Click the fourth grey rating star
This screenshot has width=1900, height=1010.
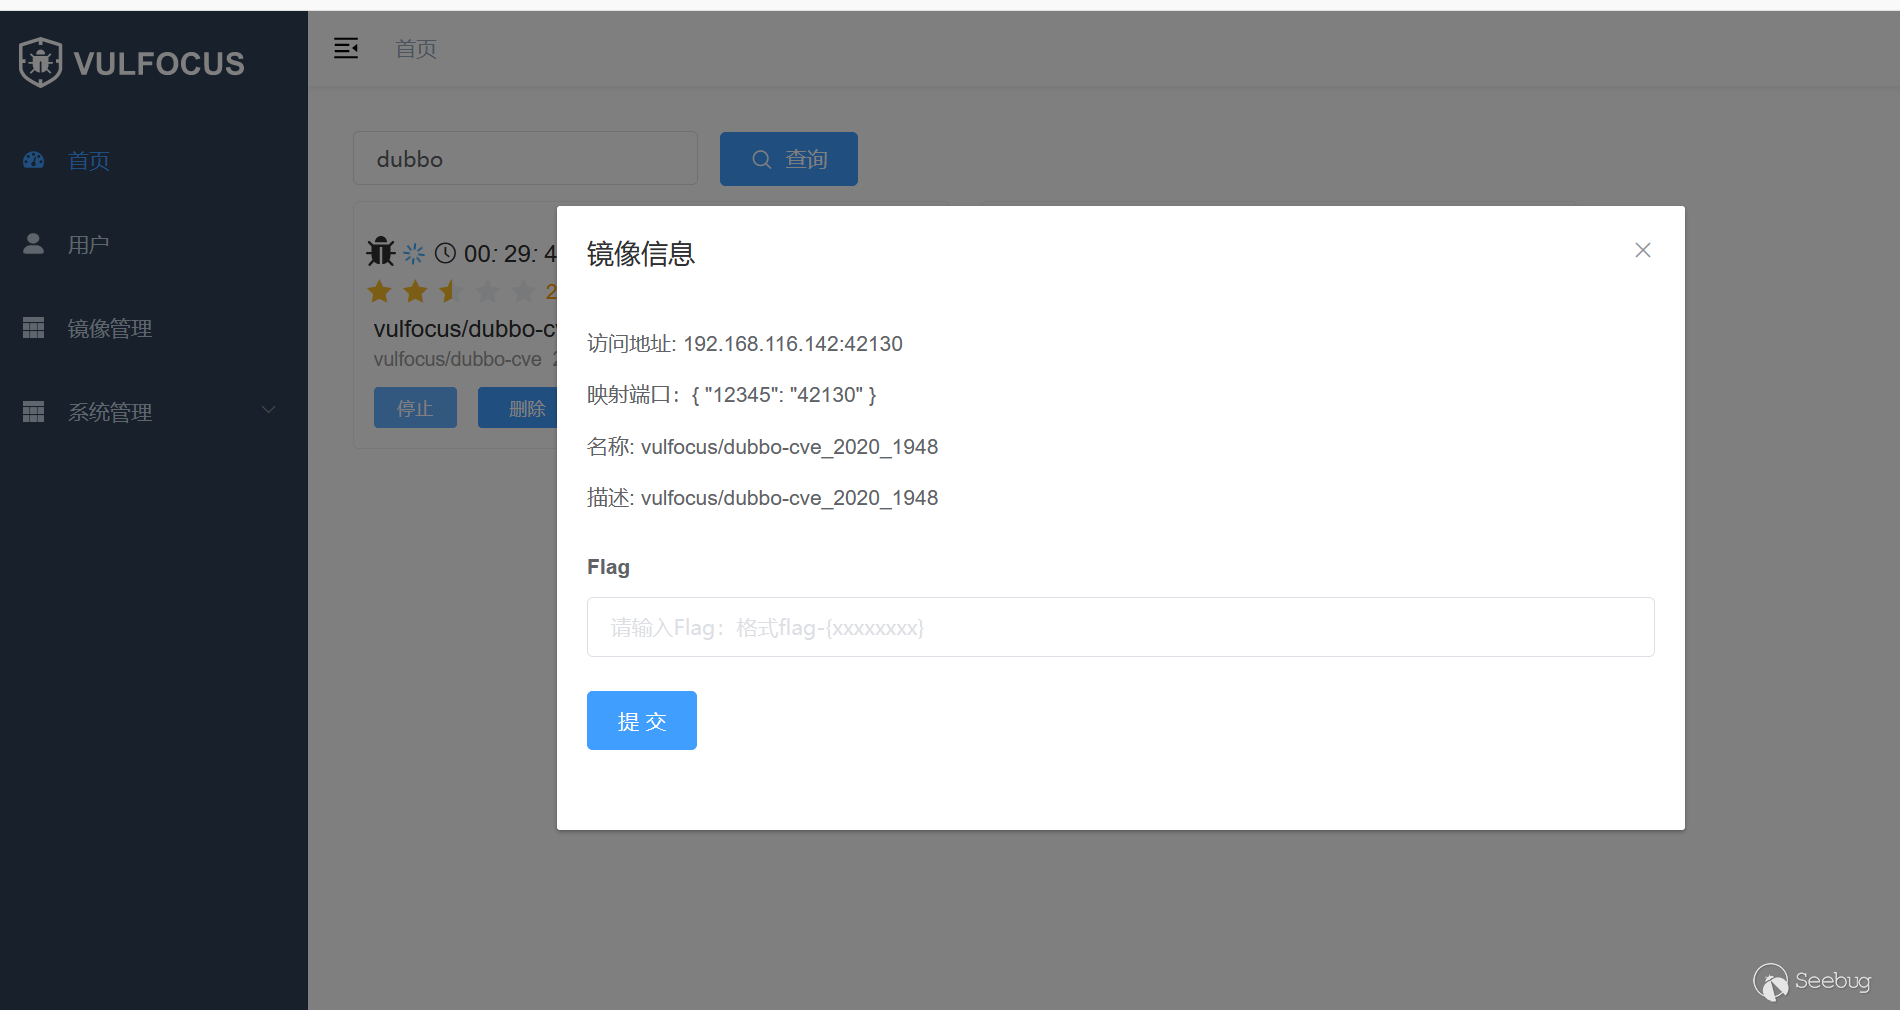point(488,291)
